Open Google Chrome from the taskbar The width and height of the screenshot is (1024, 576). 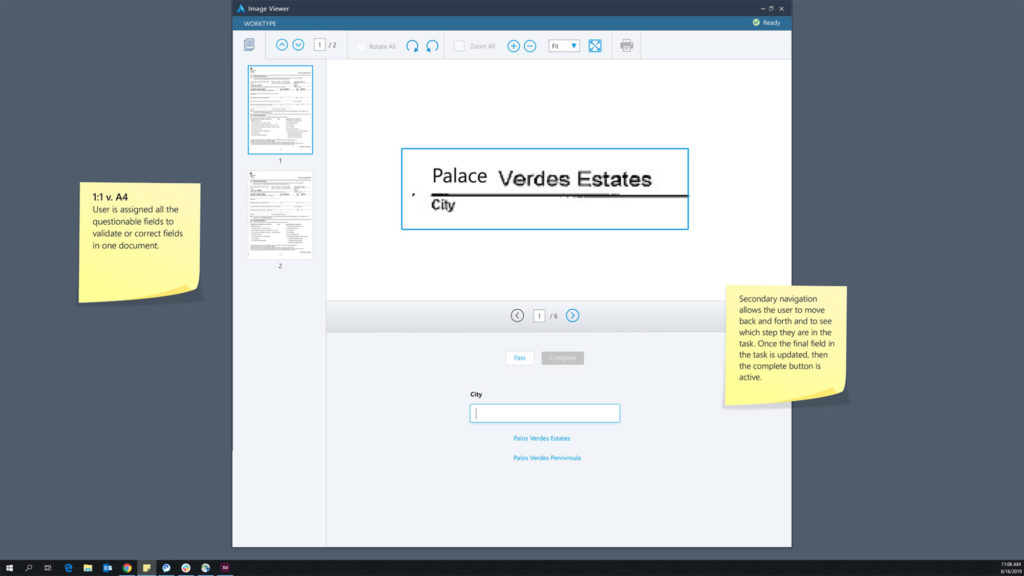click(x=127, y=567)
